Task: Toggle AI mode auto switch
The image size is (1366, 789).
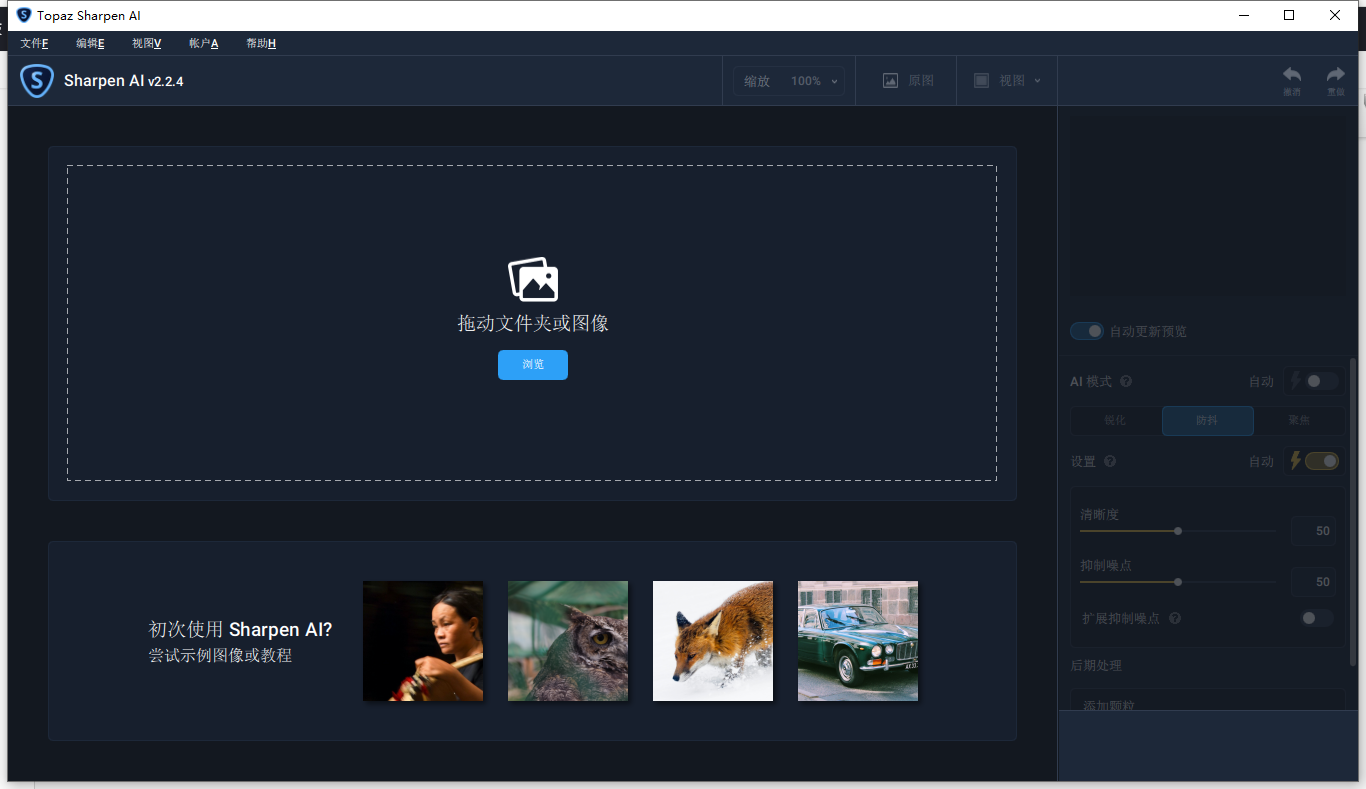Action: [x=1321, y=381]
